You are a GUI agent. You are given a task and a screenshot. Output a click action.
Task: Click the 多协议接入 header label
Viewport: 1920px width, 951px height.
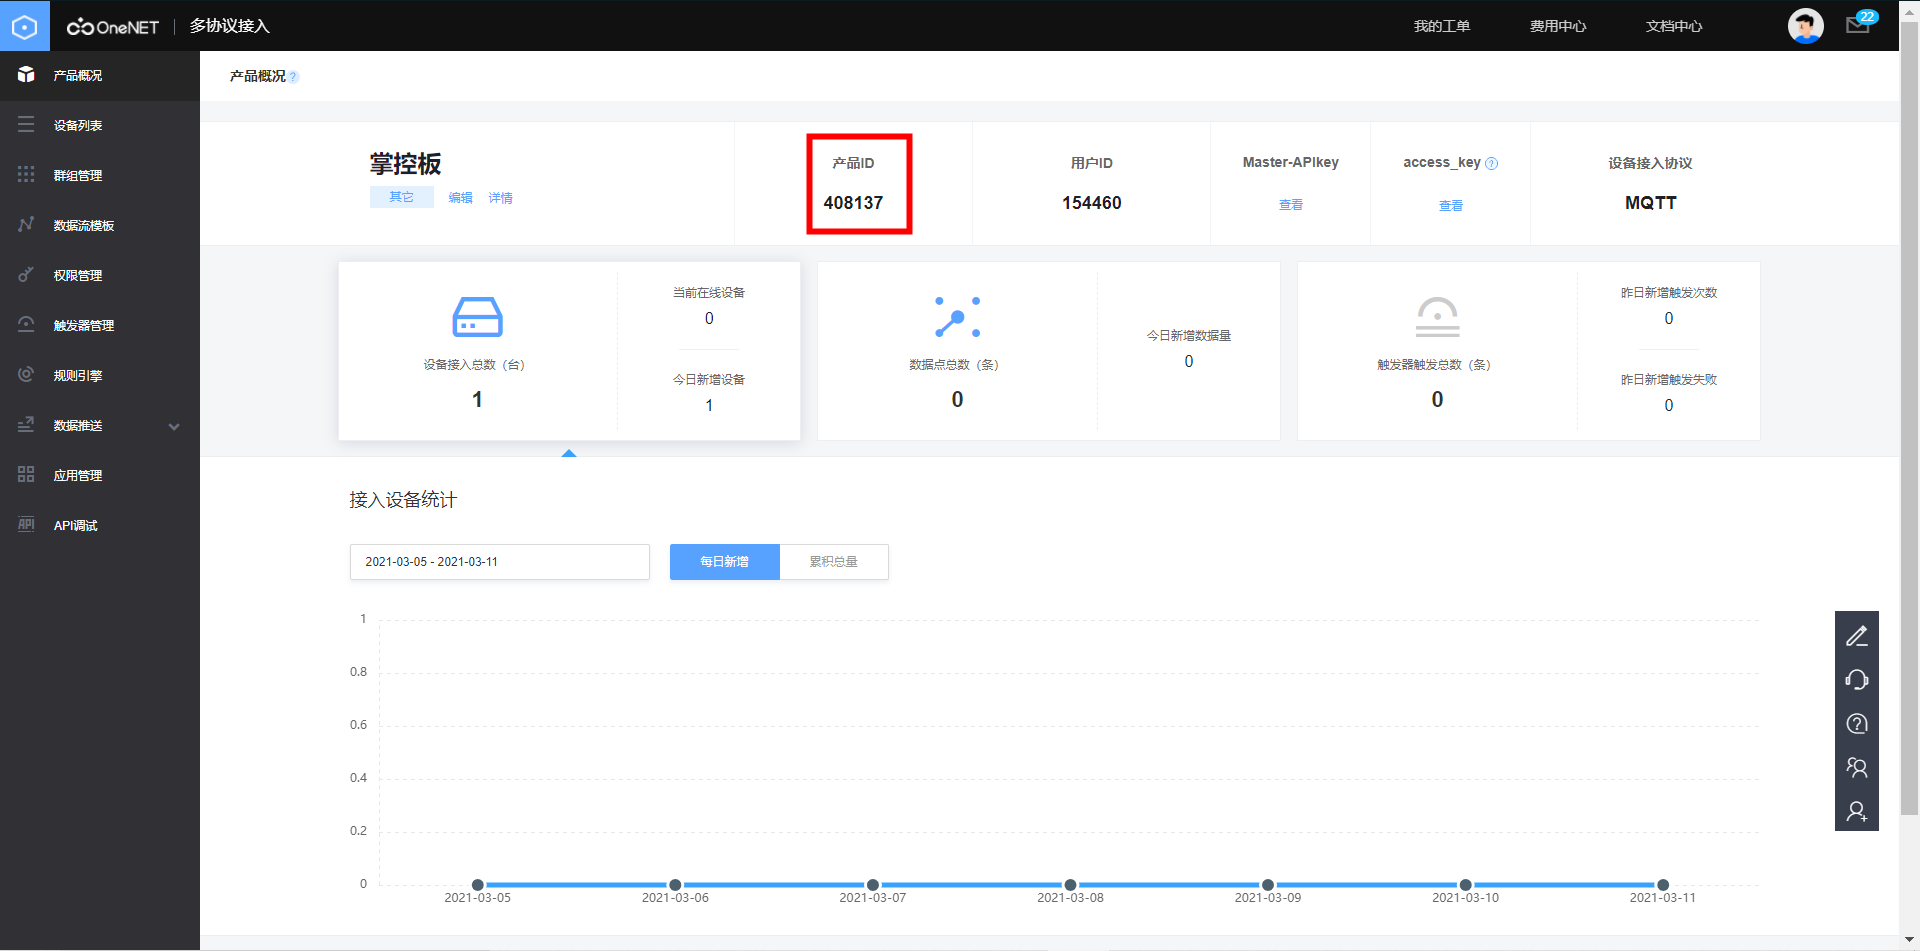click(x=229, y=26)
